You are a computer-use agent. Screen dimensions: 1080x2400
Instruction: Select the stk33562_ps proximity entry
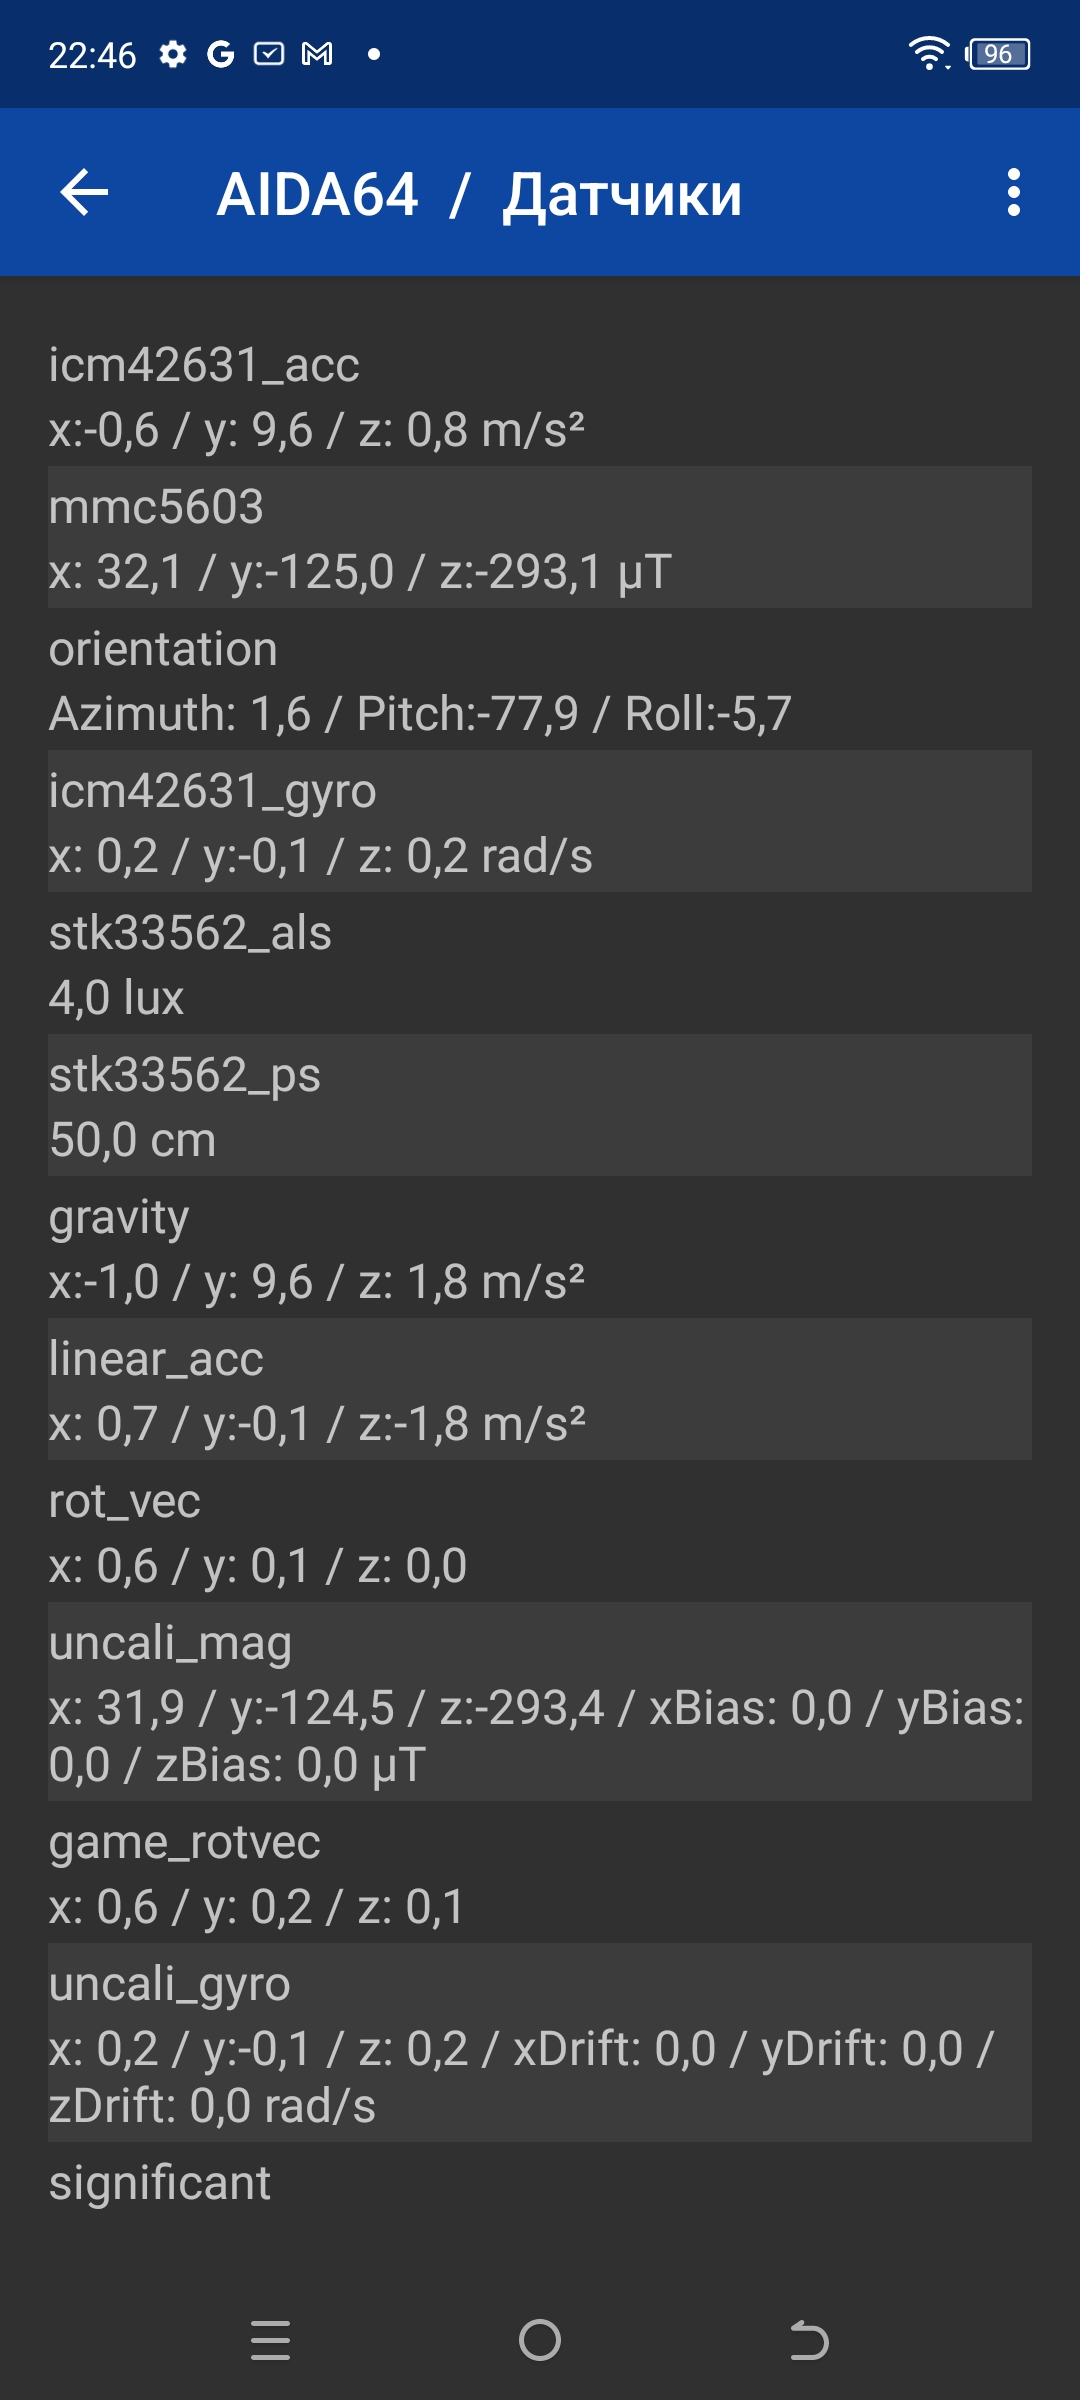[x=540, y=1106]
